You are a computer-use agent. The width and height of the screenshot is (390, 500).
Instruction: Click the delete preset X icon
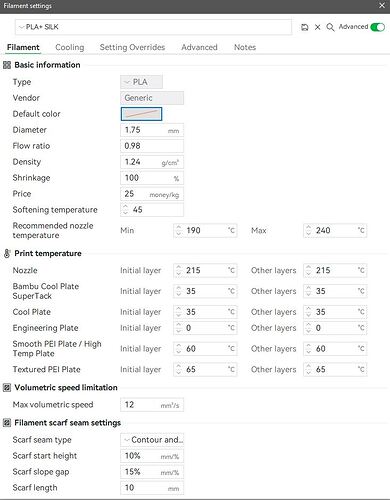click(317, 27)
